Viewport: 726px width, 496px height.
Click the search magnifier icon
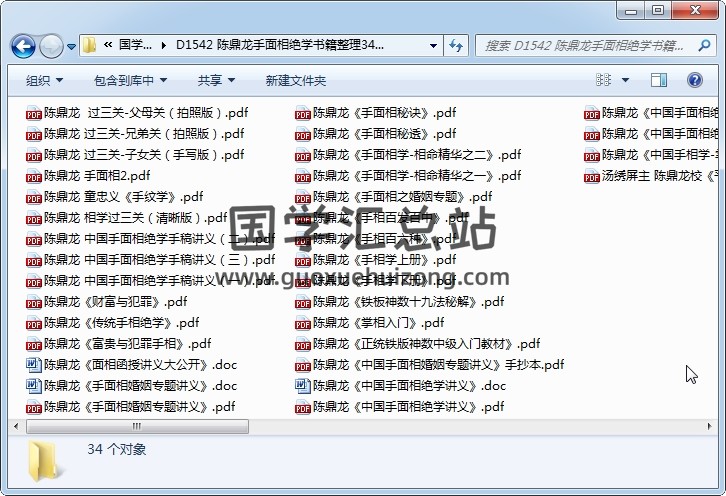click(704, 45)
